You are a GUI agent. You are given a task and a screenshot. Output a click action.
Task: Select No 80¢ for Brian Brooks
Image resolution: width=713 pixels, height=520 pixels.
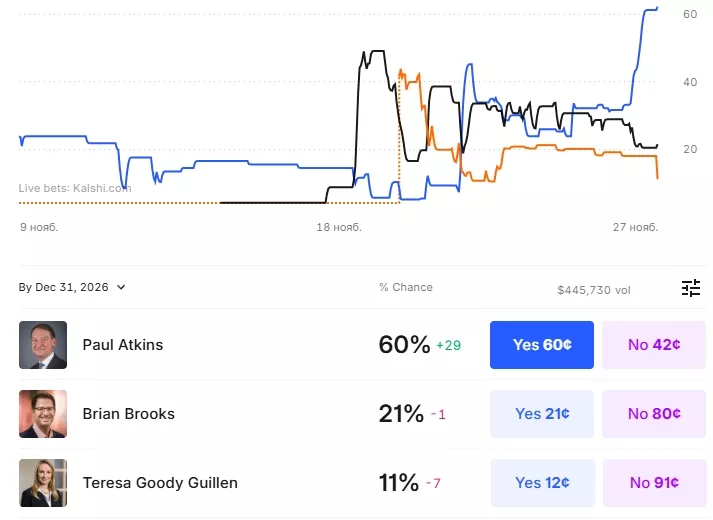(654, 414)
